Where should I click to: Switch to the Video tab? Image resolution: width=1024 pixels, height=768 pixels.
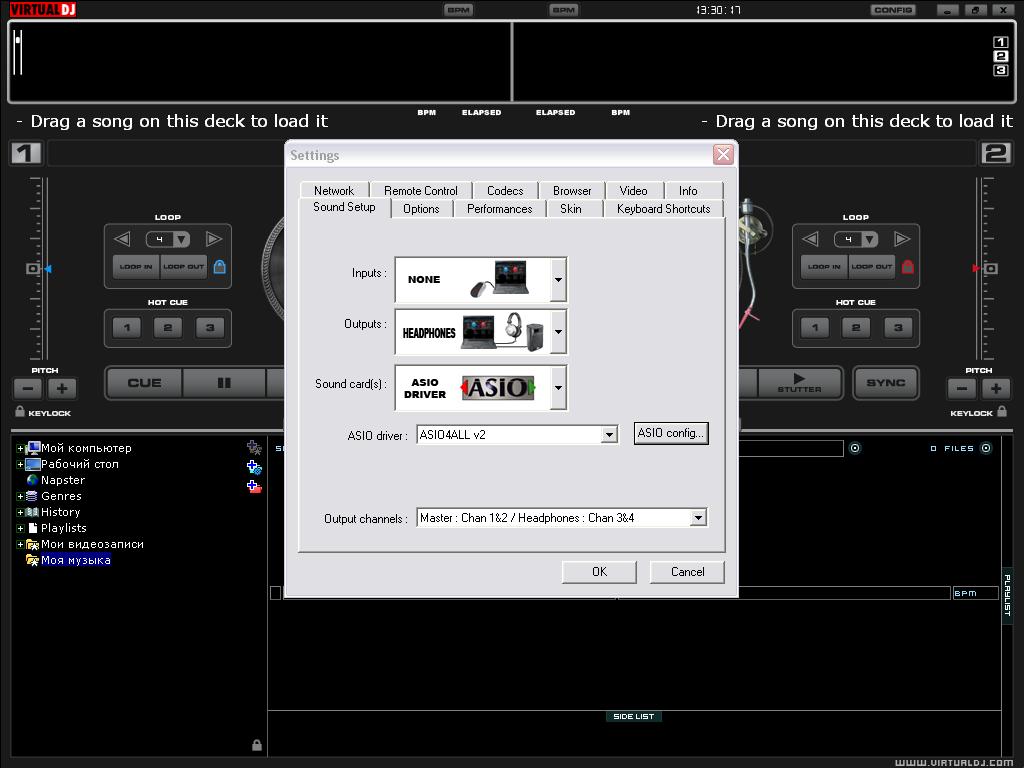point(633,190)
